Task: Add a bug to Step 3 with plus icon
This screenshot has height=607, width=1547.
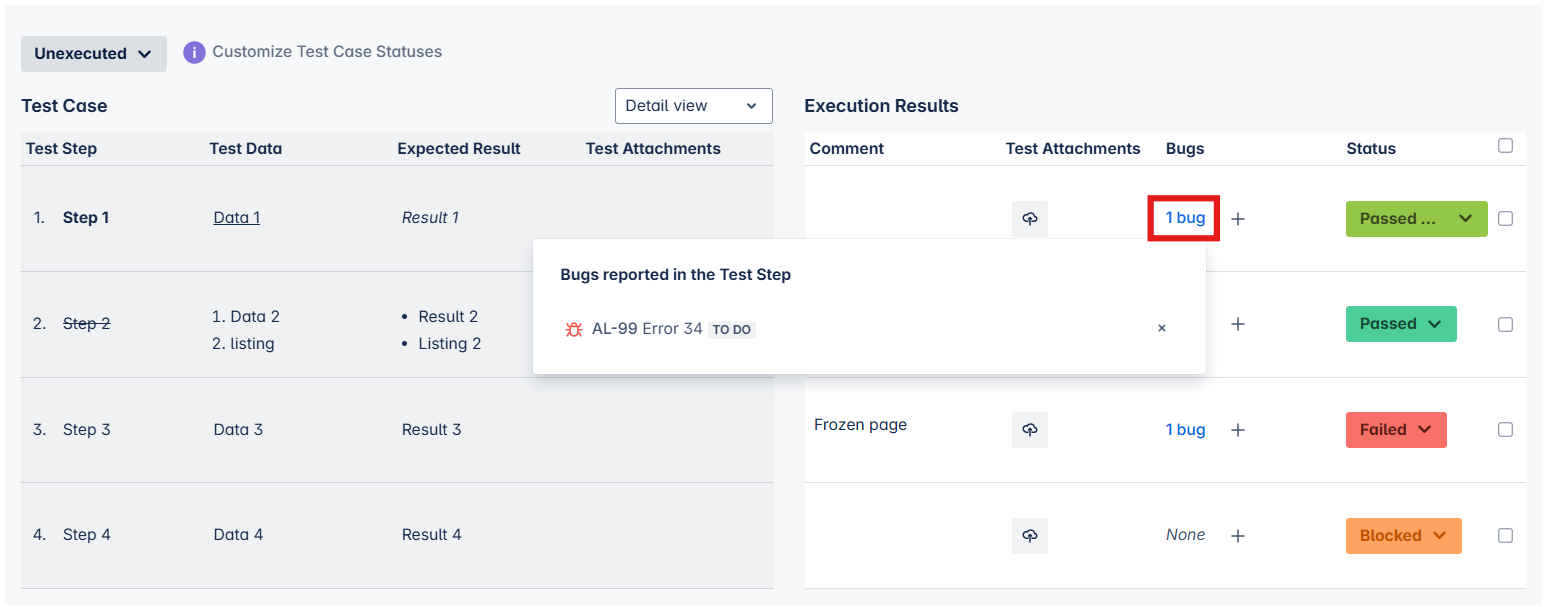Action: (1238, 430)
